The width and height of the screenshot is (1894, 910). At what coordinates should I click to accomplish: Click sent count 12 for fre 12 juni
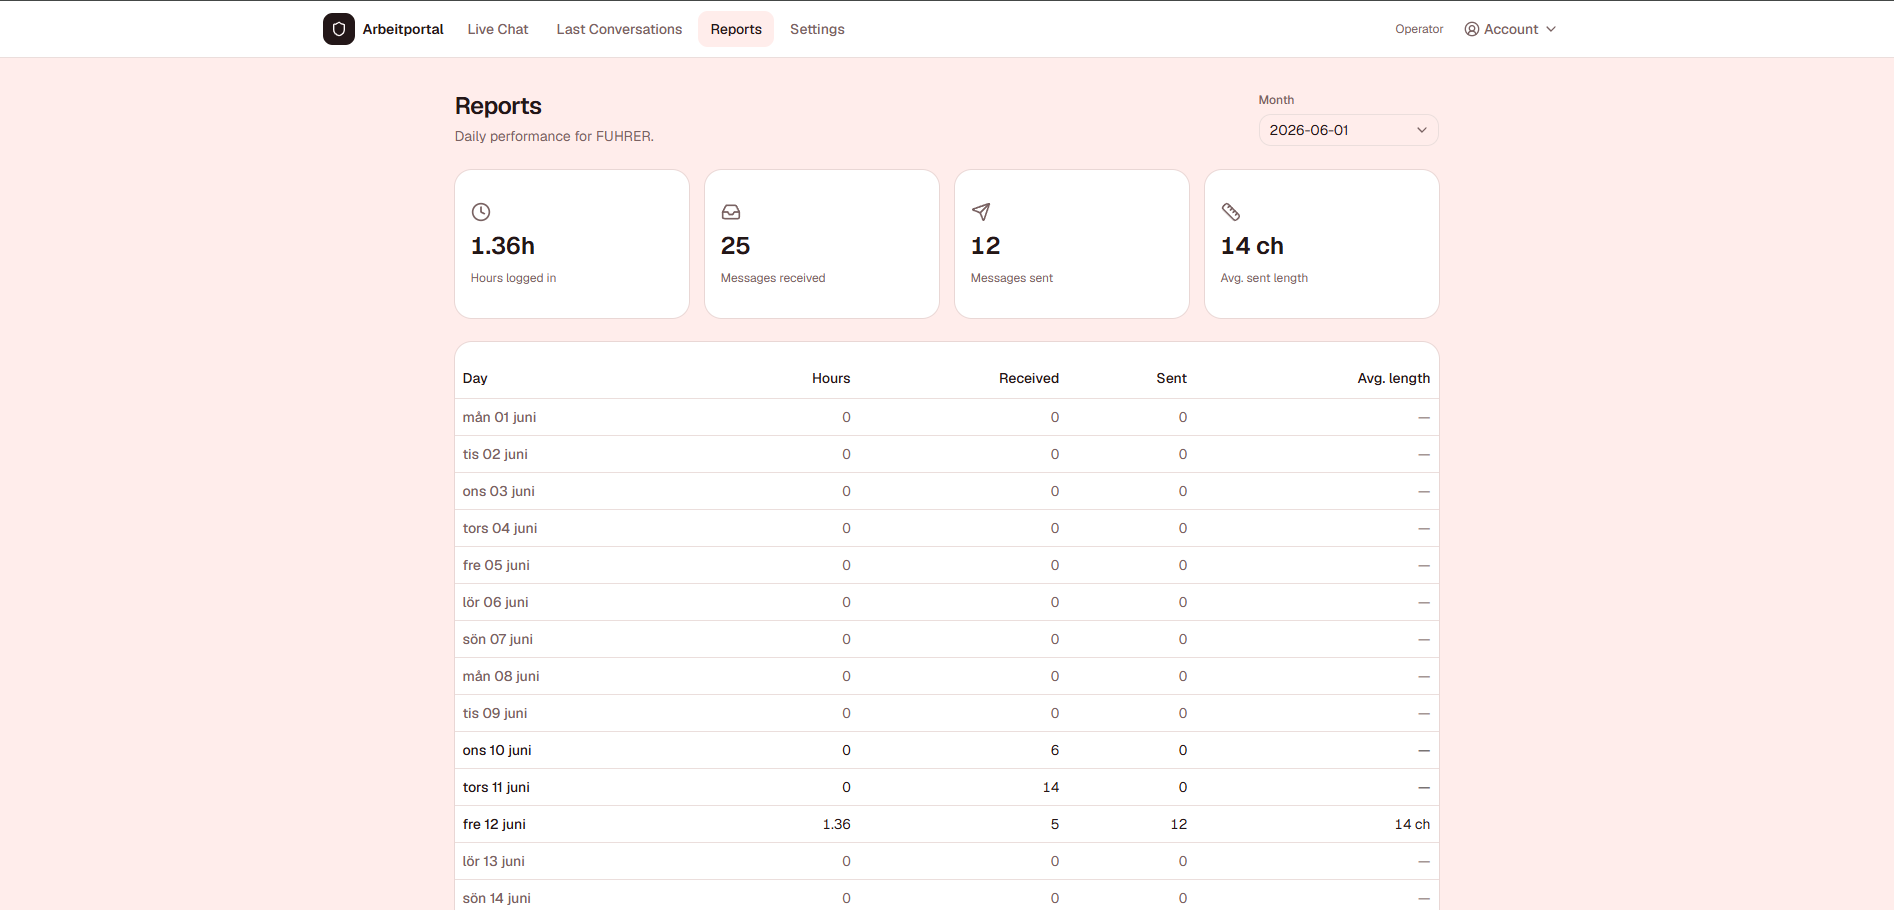(x=1179, y=824)
